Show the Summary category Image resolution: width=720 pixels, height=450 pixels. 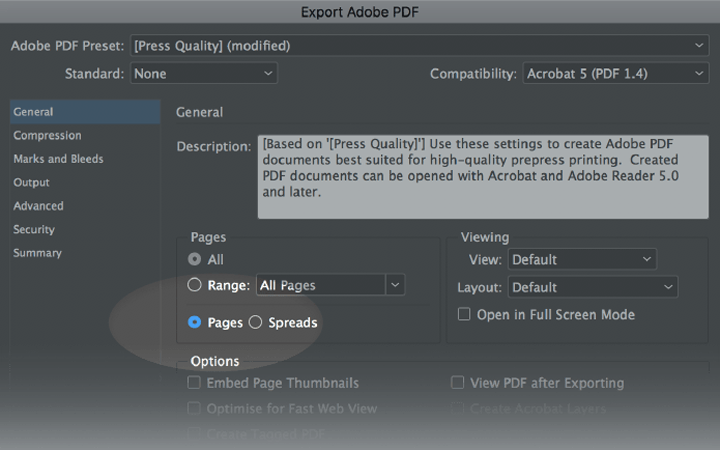pos(37,253)
